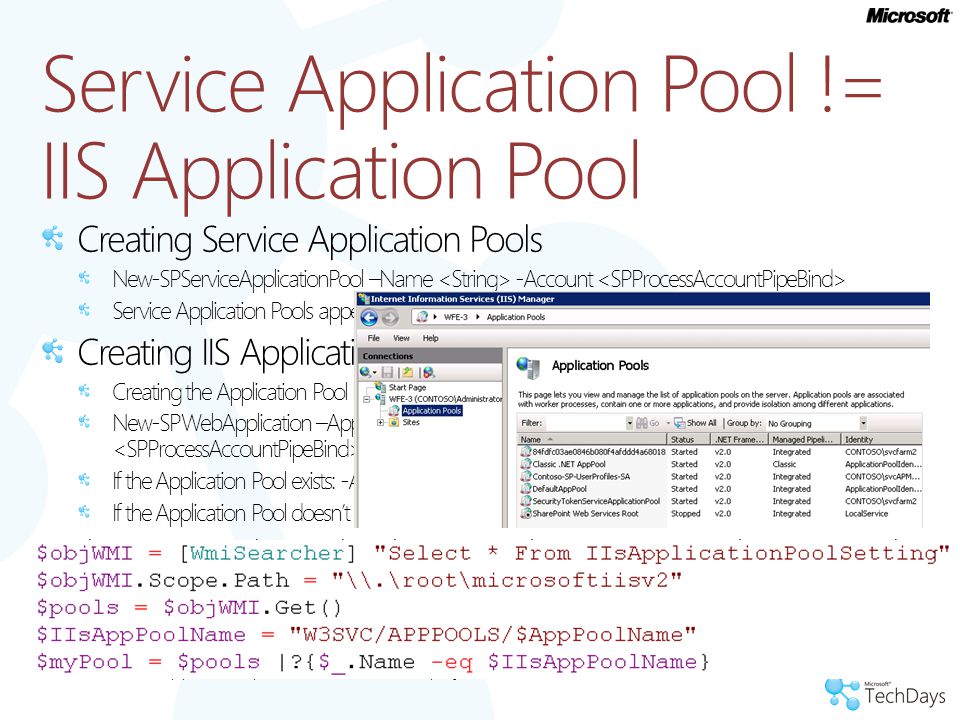Select WFE-3 in the address breadcrumb
This screenshot has width=960, height=720.
coord(456,317)
